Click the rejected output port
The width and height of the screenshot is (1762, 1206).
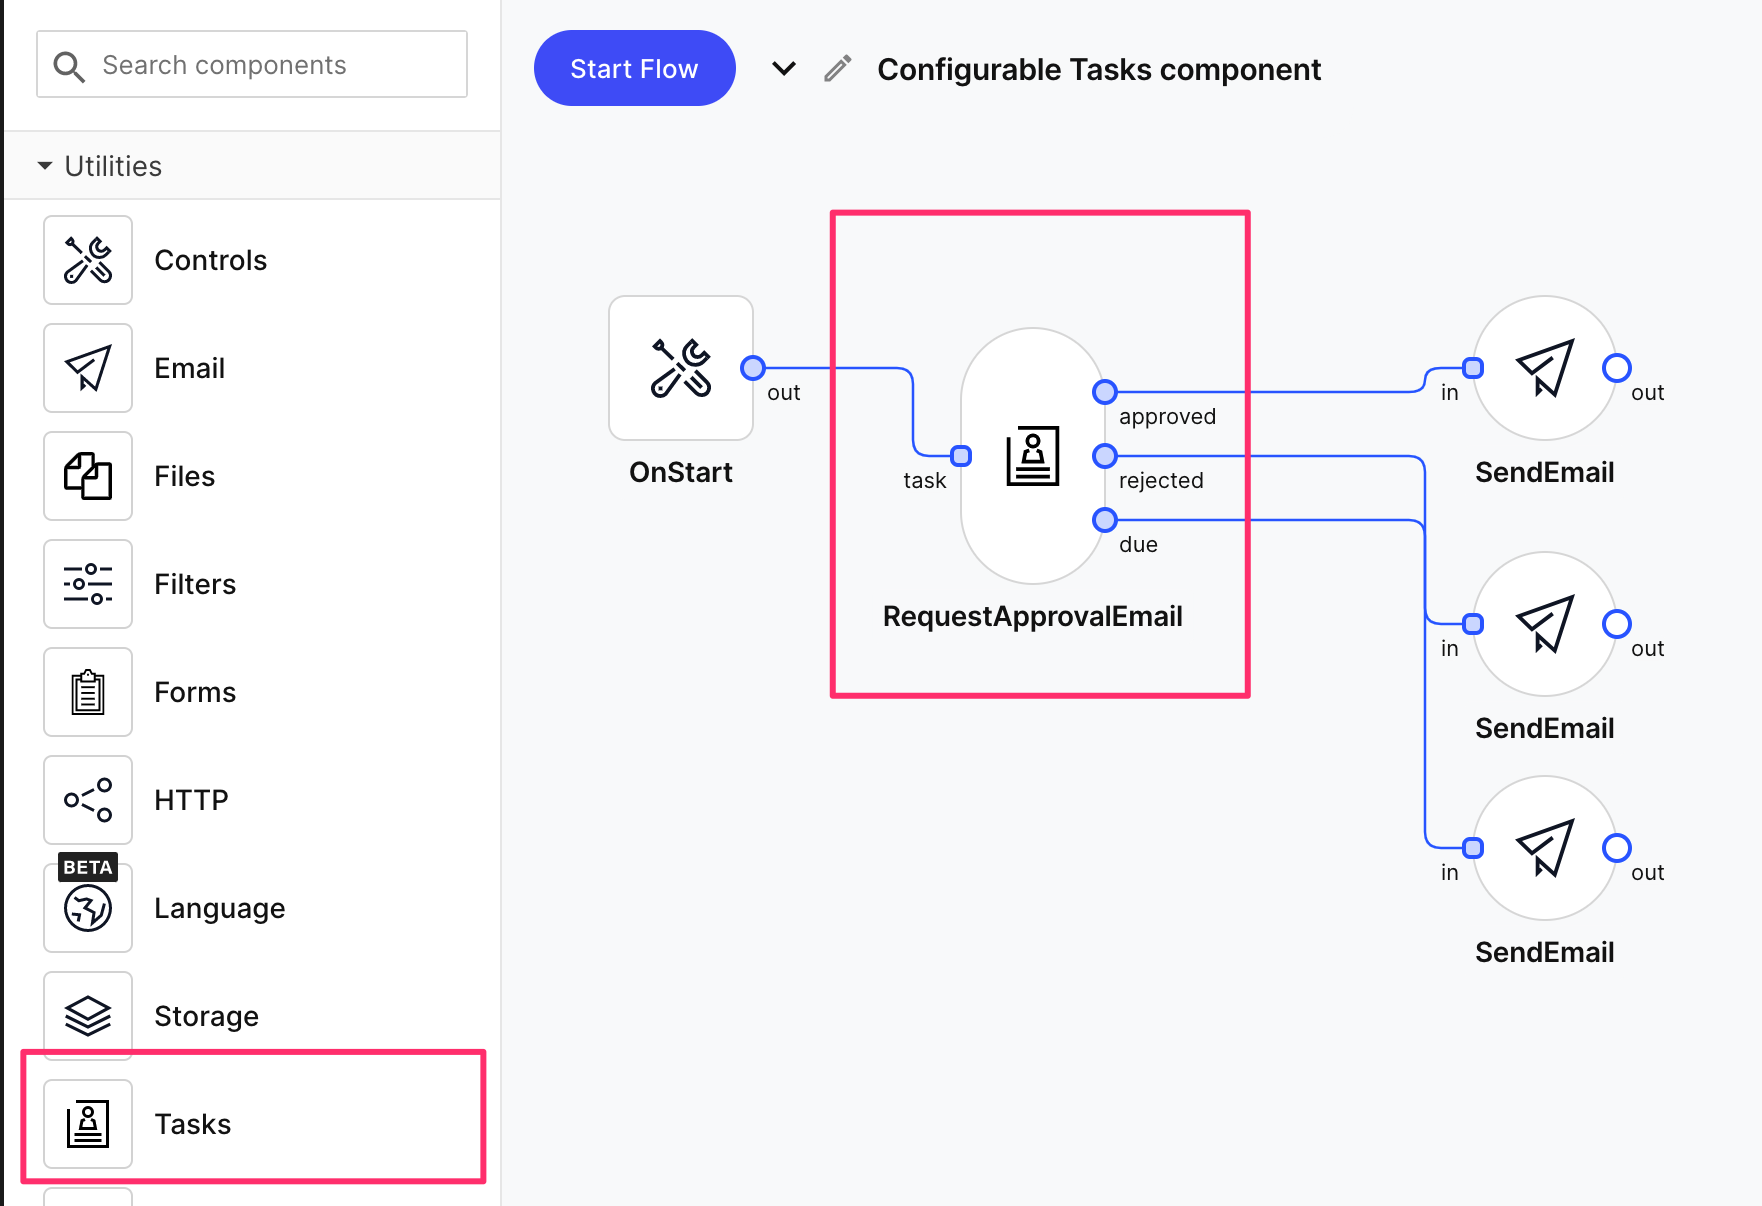tap(1105, 456)
